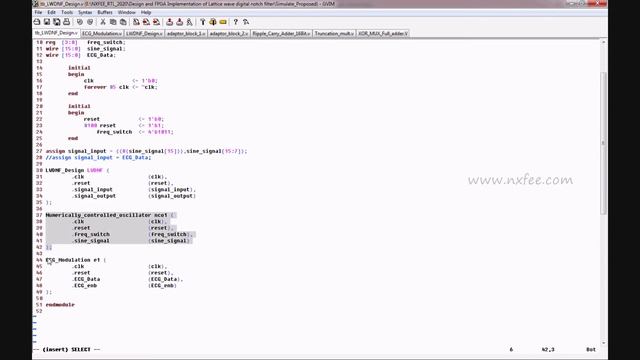Click commented '//assign signal_input' on line 28
The image size is (640, 360).
point(79,158)
